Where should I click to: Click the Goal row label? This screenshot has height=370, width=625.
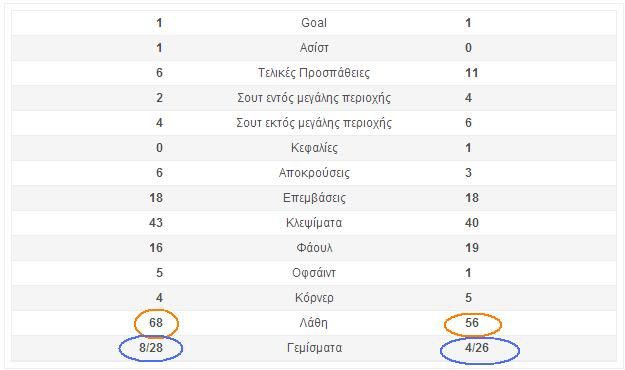tap(314, 23)
